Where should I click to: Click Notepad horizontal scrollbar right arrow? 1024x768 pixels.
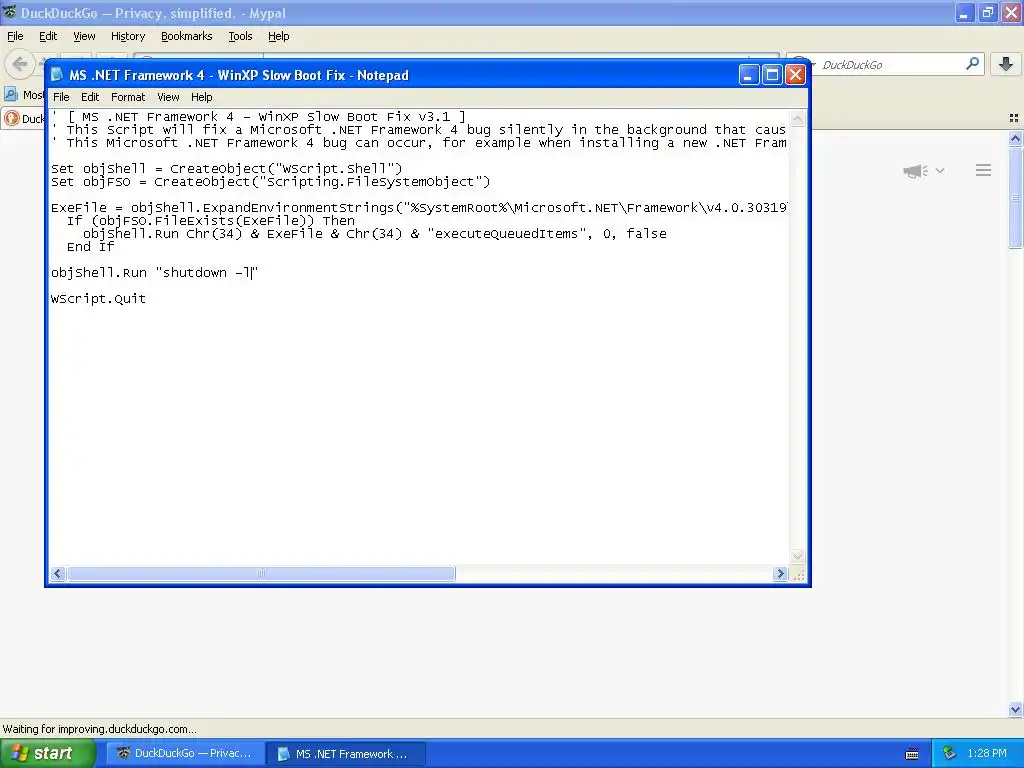coord(780,573)
